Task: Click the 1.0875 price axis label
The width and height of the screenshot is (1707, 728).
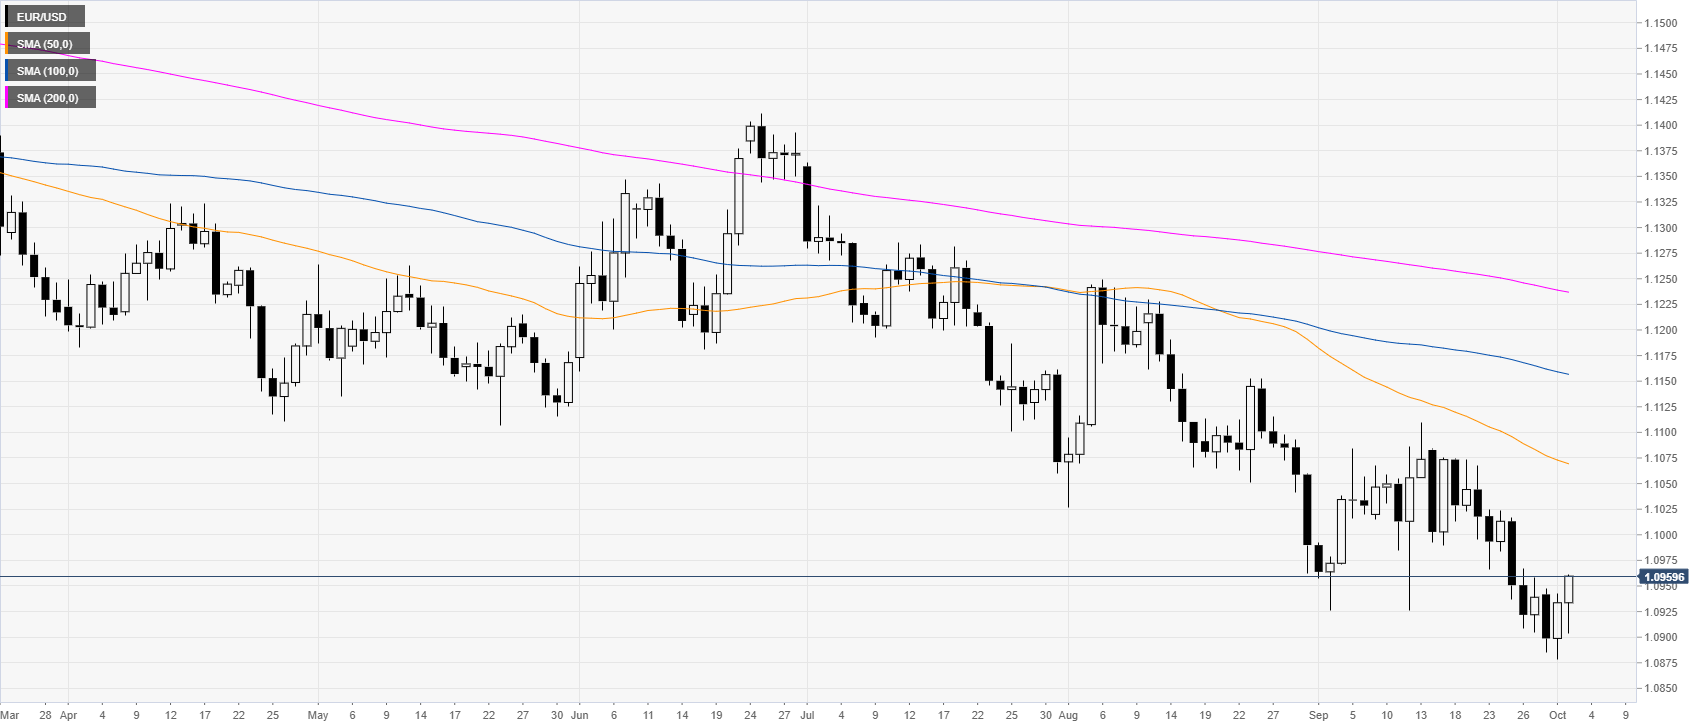Action: [1661, 663]
